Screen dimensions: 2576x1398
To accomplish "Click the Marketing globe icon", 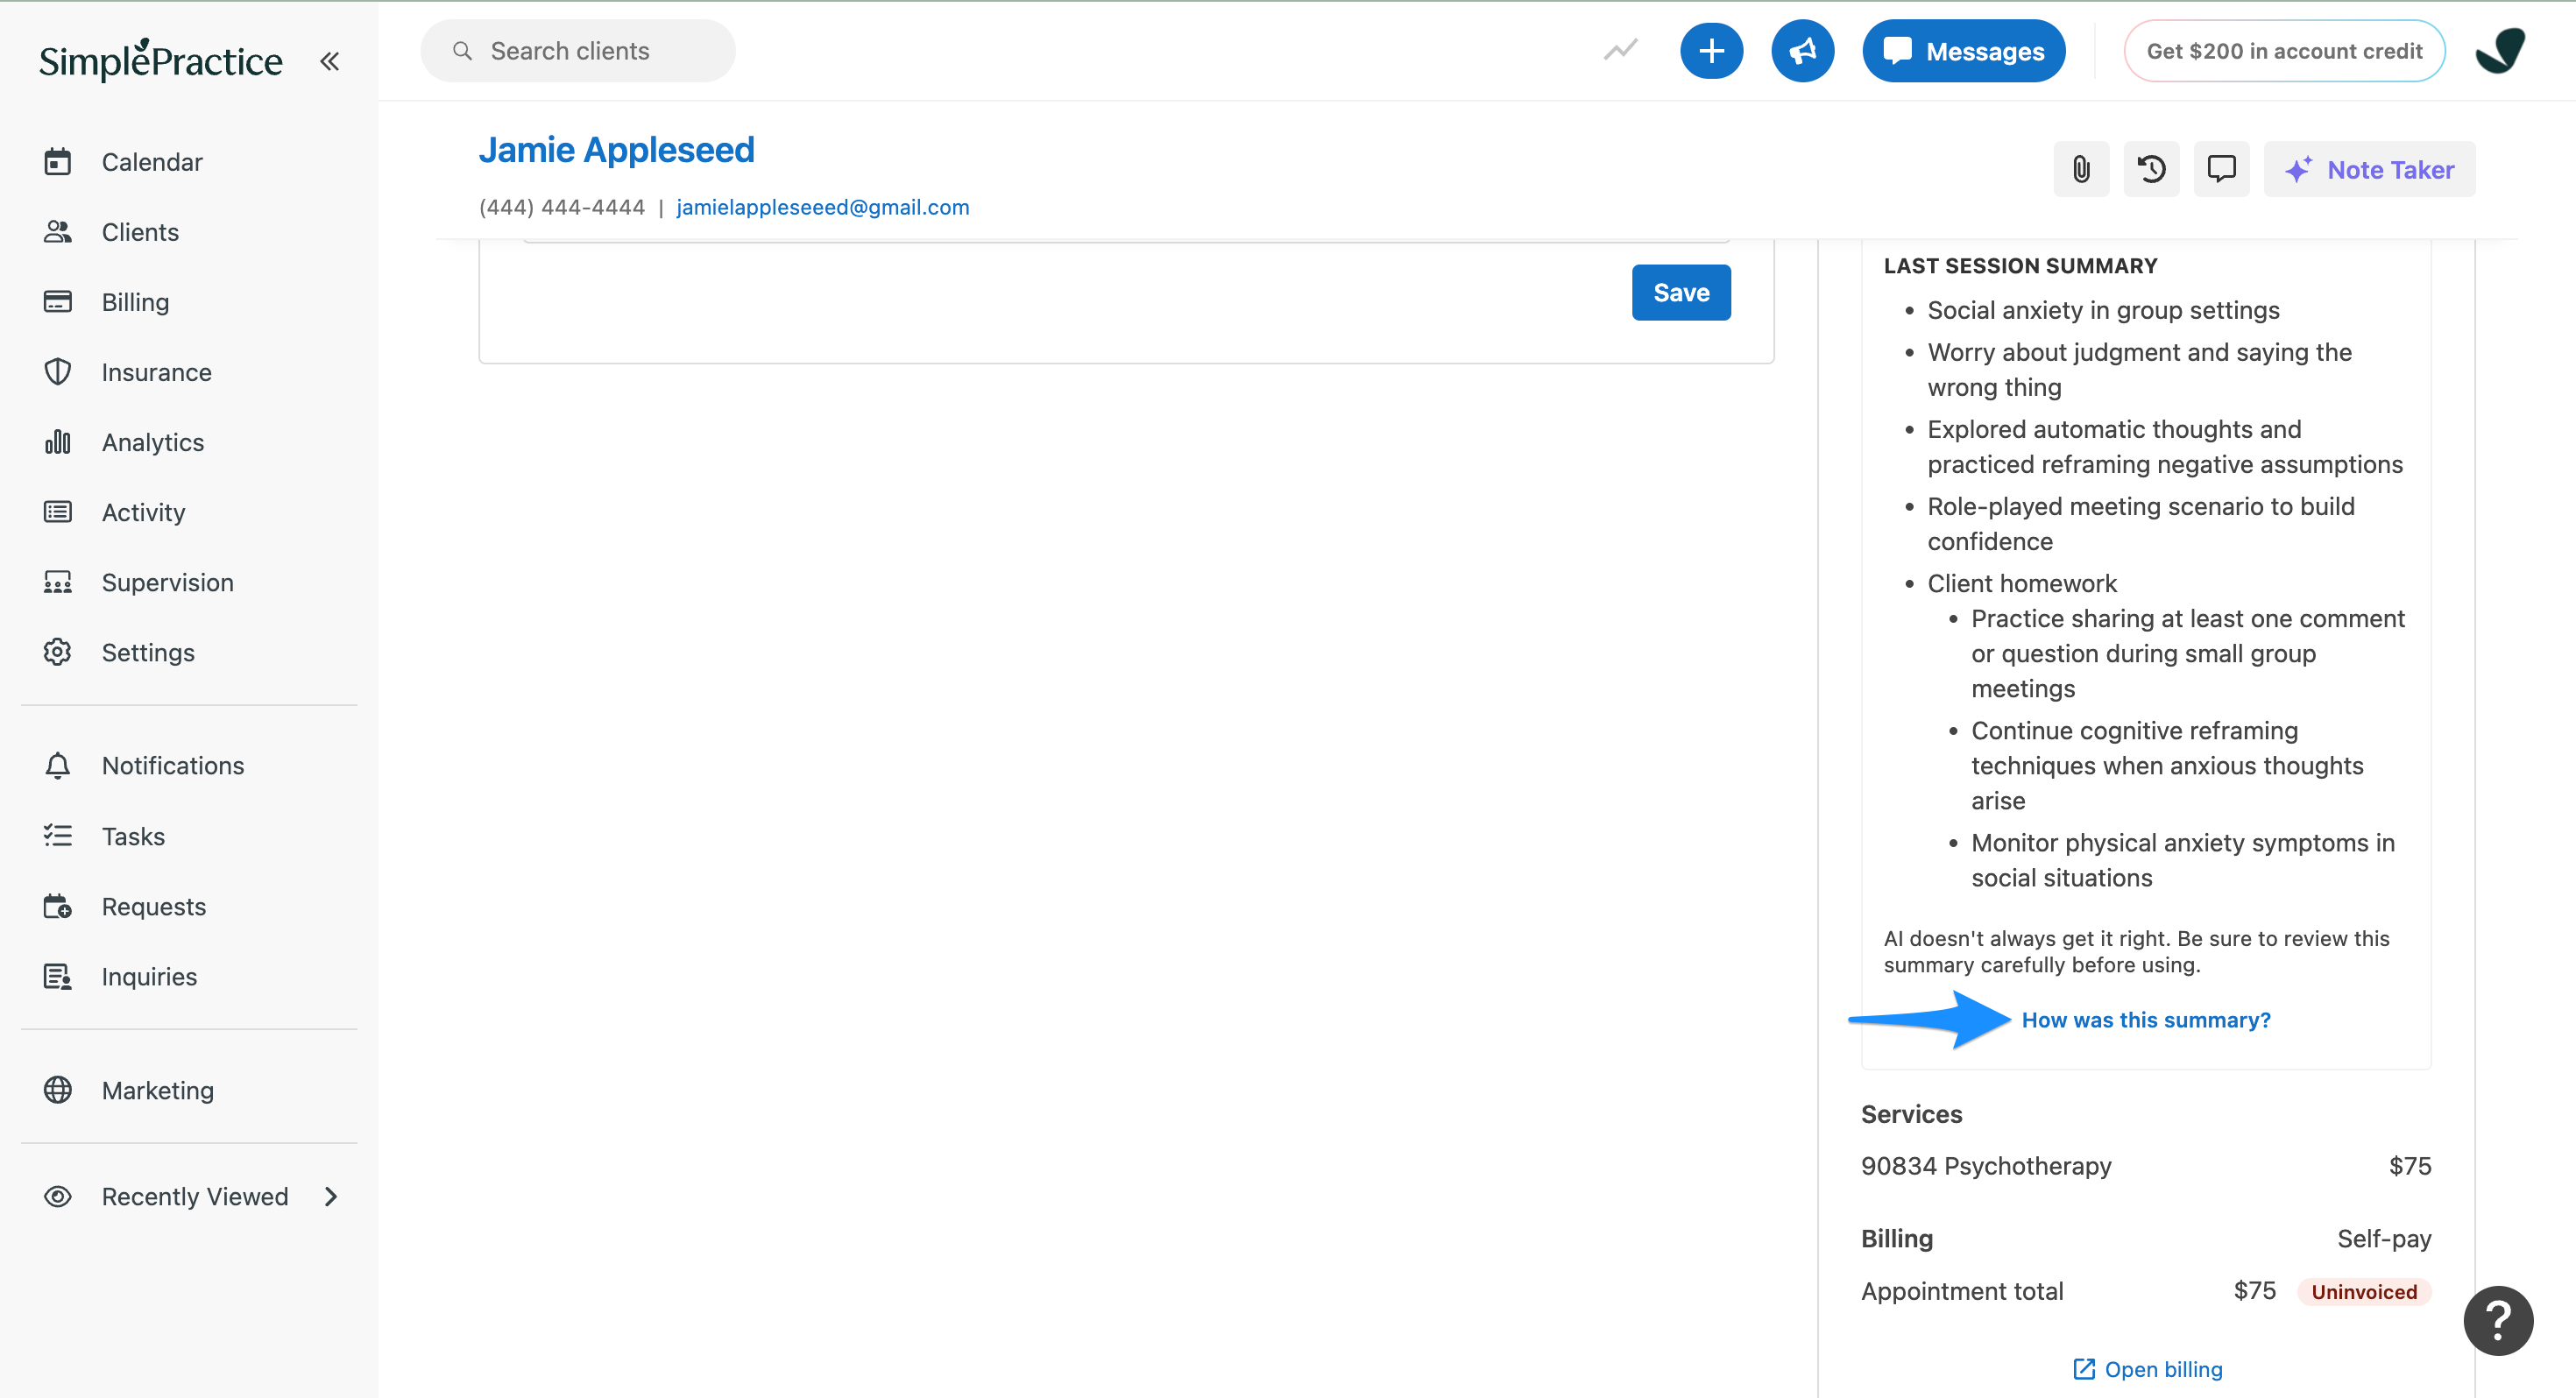I will pos(58,1090).
